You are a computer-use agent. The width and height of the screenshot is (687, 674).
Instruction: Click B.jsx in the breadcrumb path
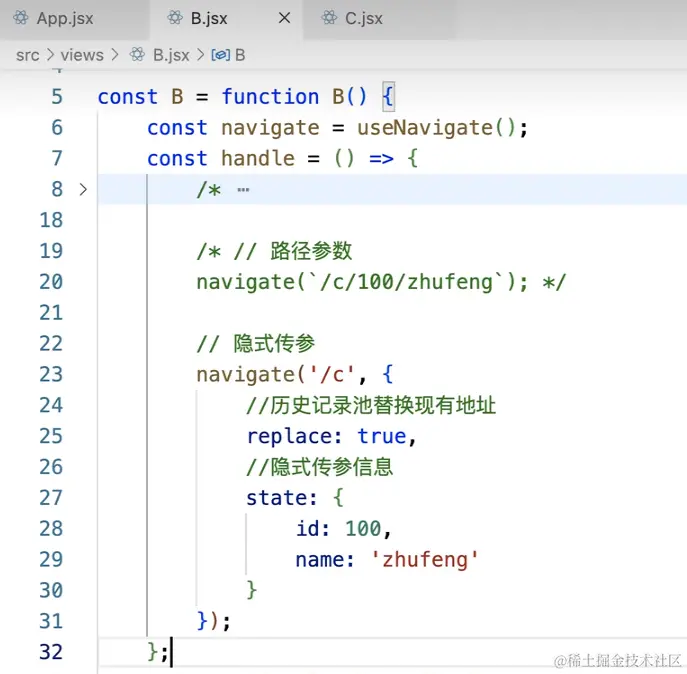tap(171, 55)
